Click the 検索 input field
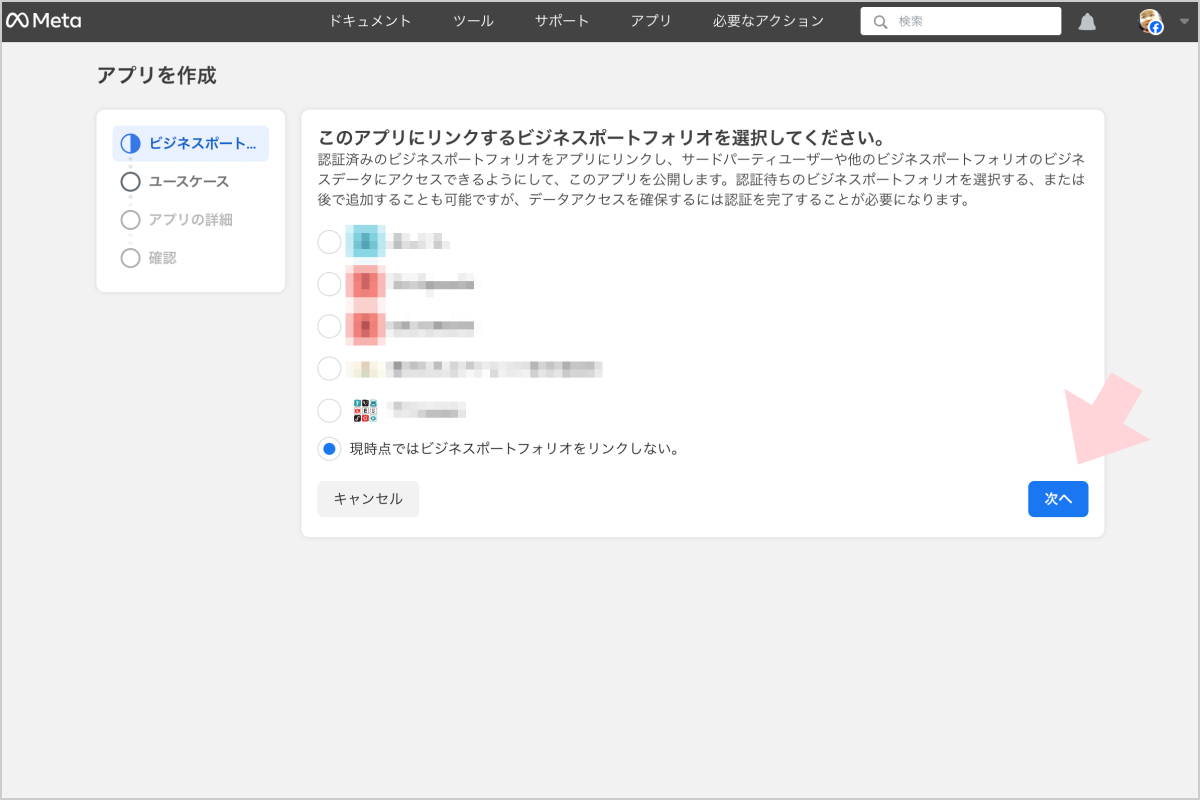 (x=970, y=22)
